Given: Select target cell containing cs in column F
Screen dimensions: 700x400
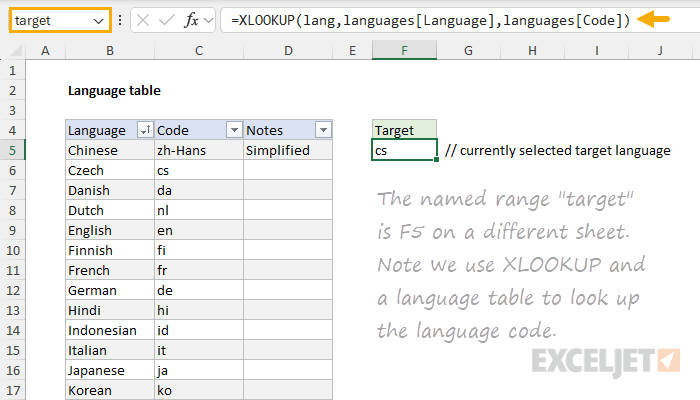Looking at the screenshot, I should tap(404, 150).
